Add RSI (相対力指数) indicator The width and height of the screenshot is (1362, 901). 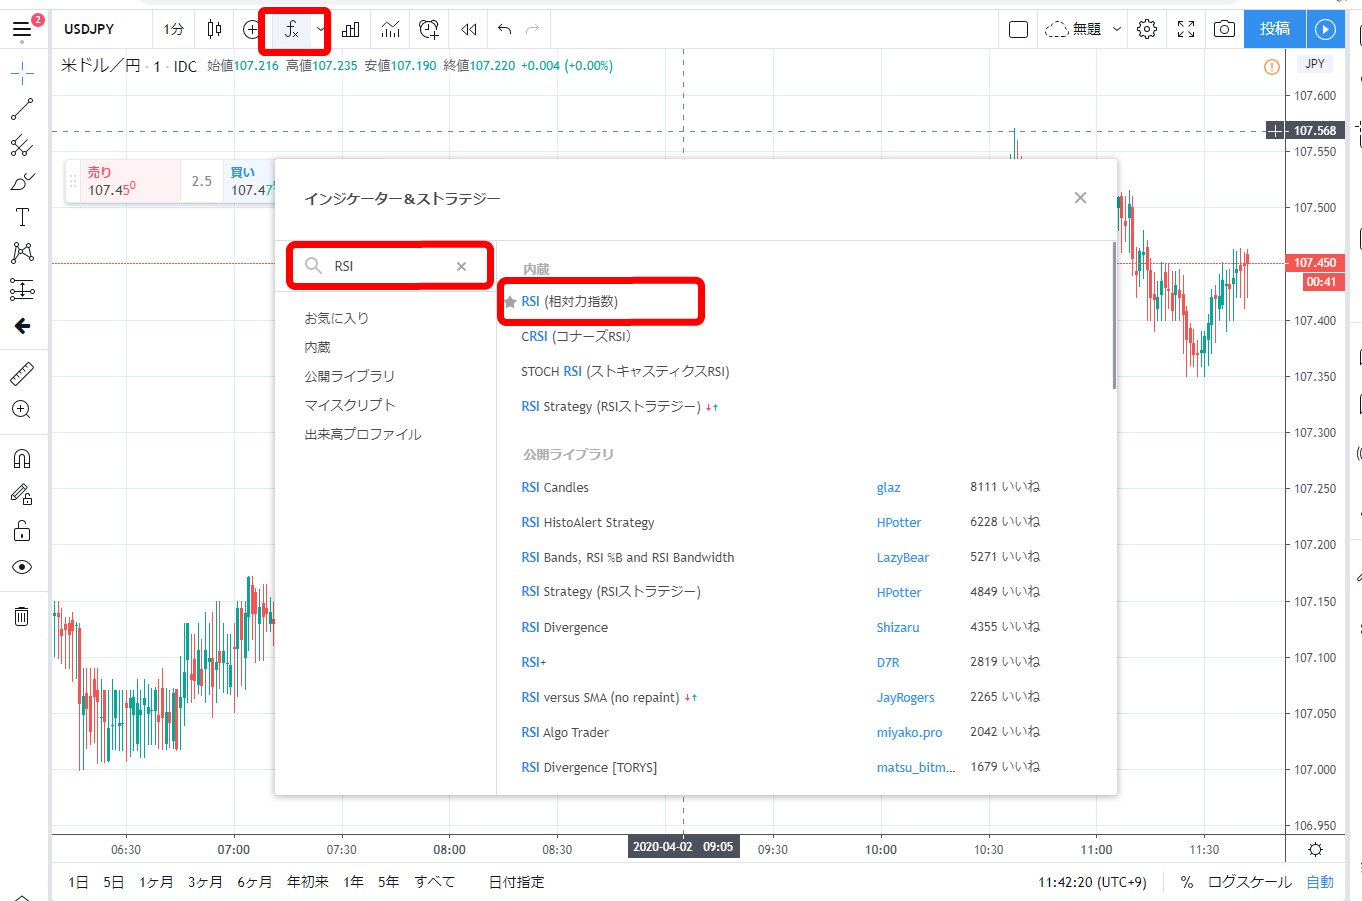tap(570, 302)
